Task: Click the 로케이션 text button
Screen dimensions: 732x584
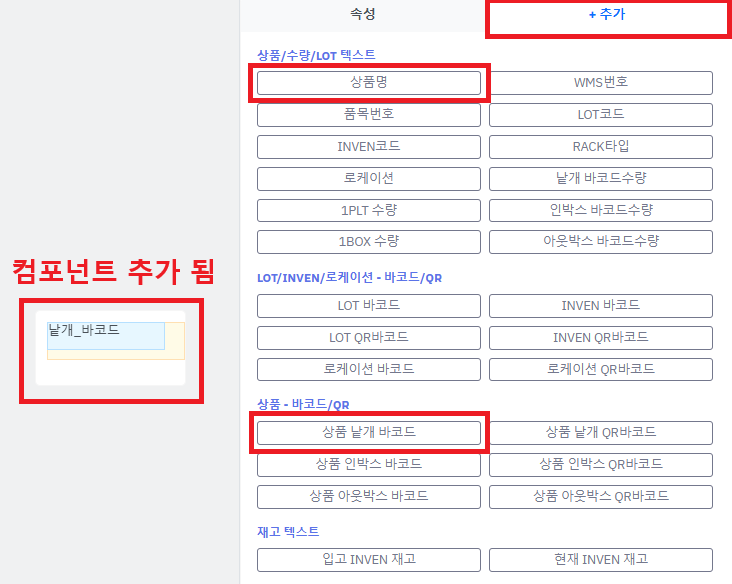Action: tap(368, 178)
